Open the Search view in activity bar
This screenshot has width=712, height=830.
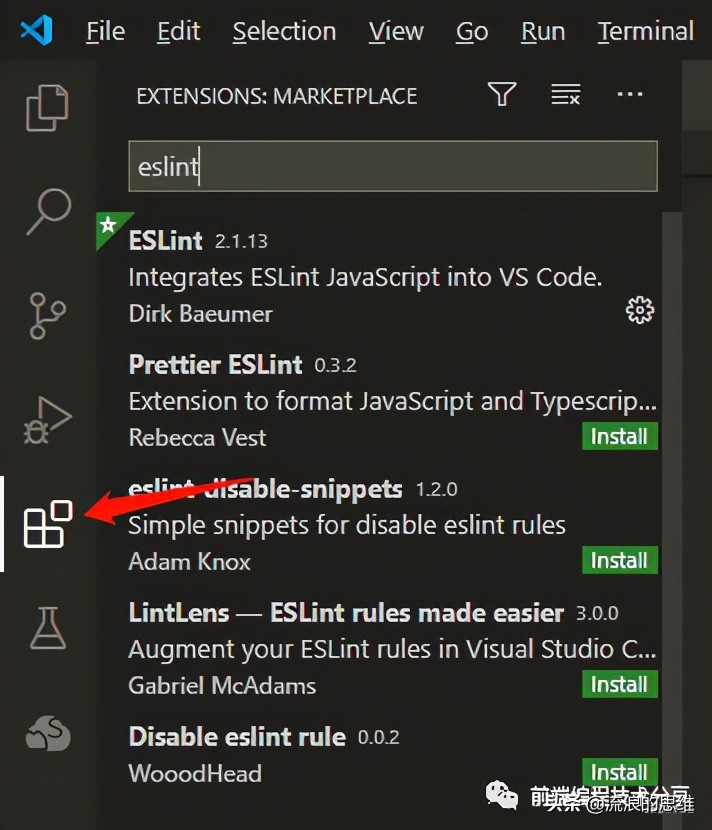coord(48,211)
